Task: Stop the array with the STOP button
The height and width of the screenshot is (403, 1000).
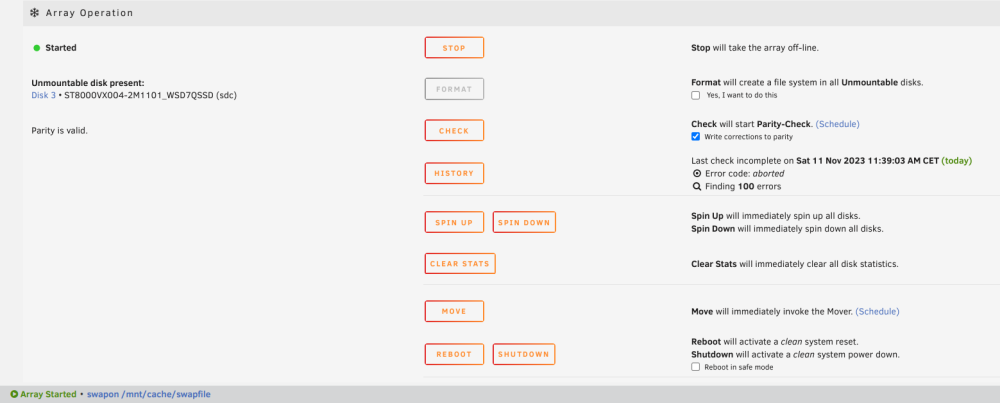Action: [454, 48]
